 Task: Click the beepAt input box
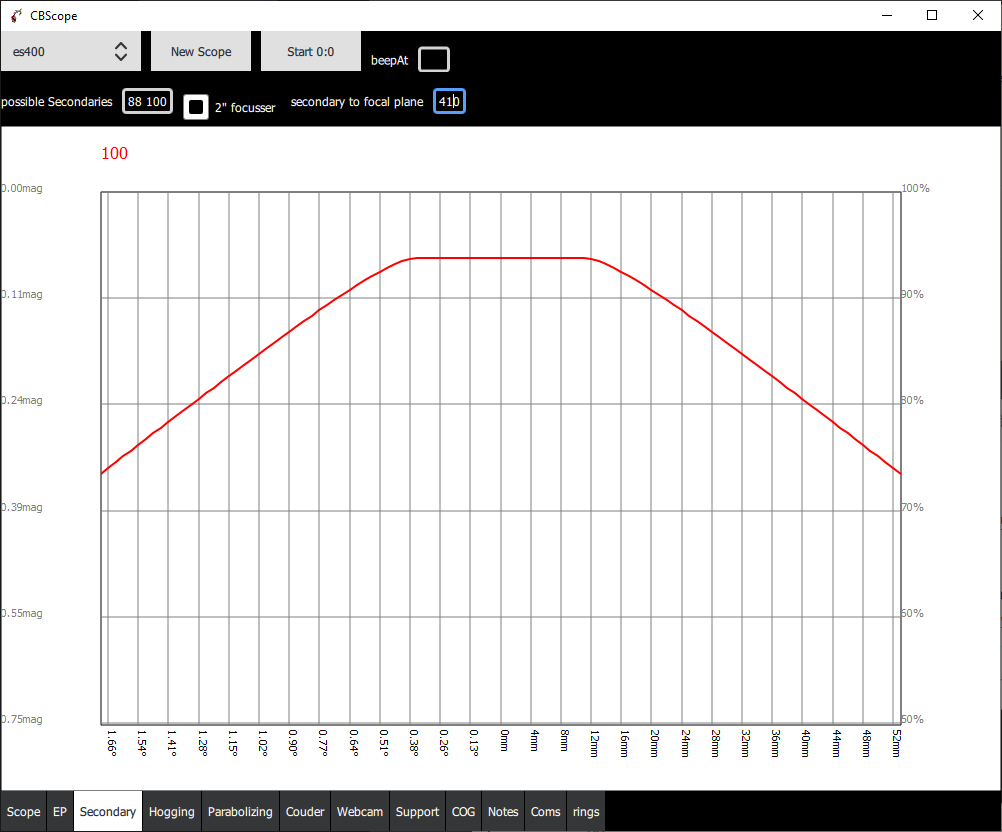point(434,59)
